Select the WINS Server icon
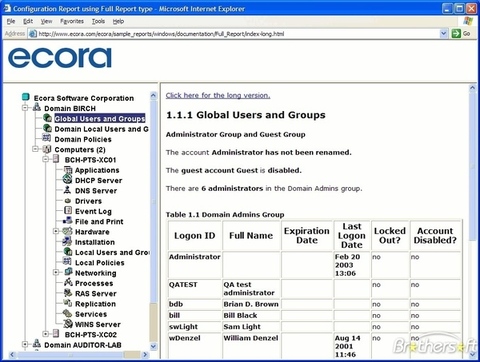This screenshot has width=480, height=362. [x=68, y=324]
